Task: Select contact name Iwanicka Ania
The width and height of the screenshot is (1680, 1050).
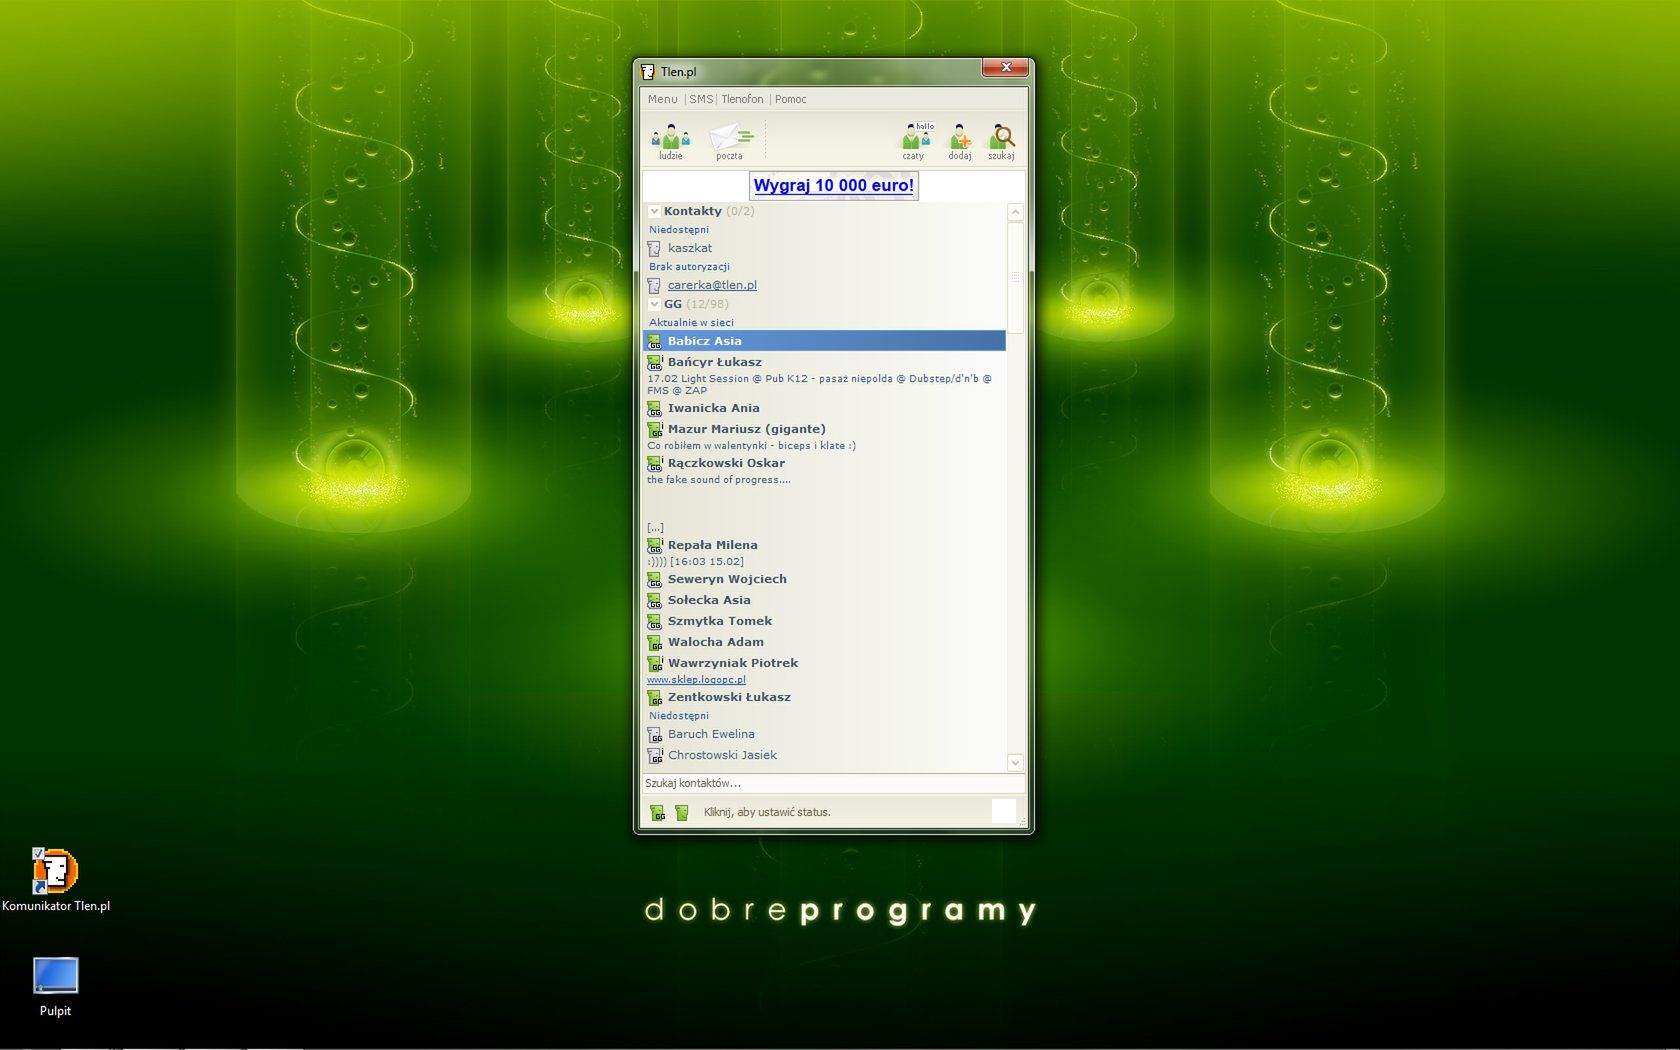Action: (713, 408)
